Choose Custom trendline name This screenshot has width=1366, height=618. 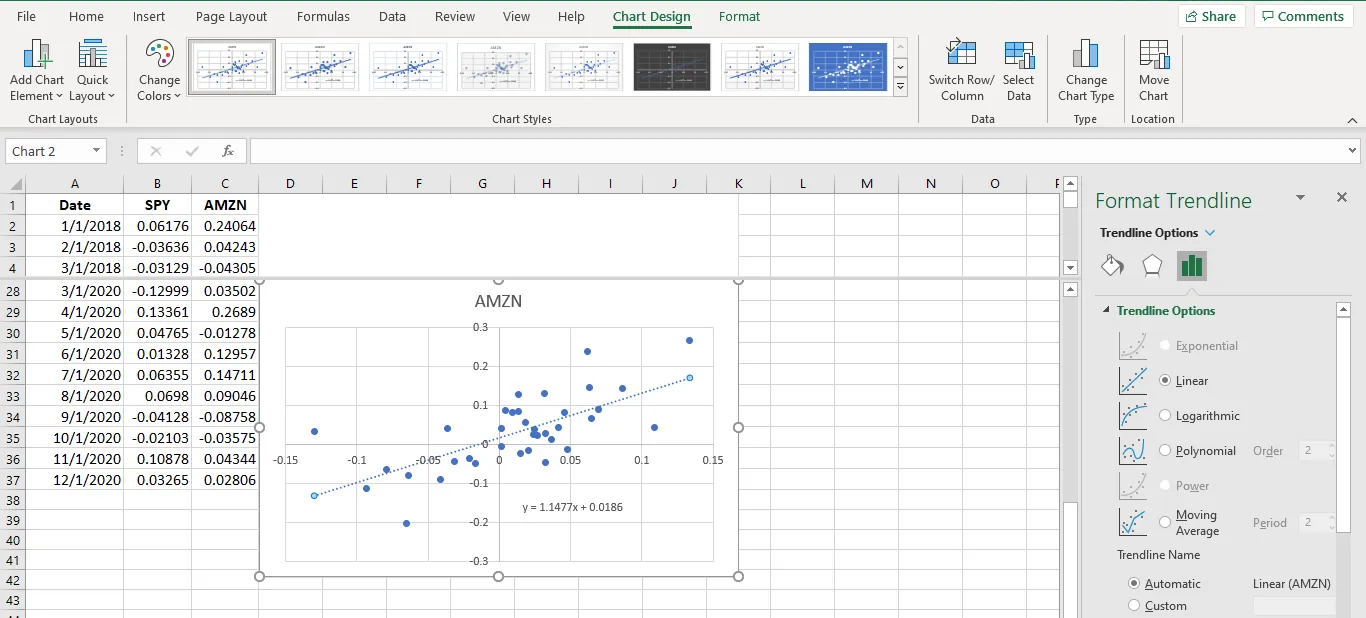(x=1135, y=605)
